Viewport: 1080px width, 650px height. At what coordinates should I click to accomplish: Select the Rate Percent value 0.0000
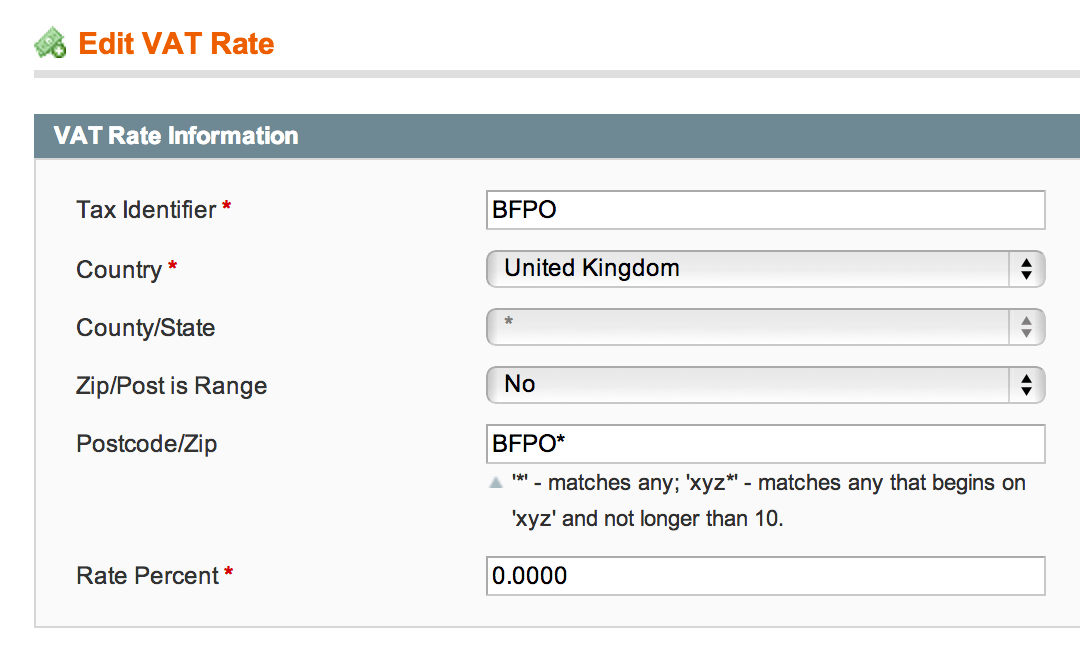click(x=765, y=576)
